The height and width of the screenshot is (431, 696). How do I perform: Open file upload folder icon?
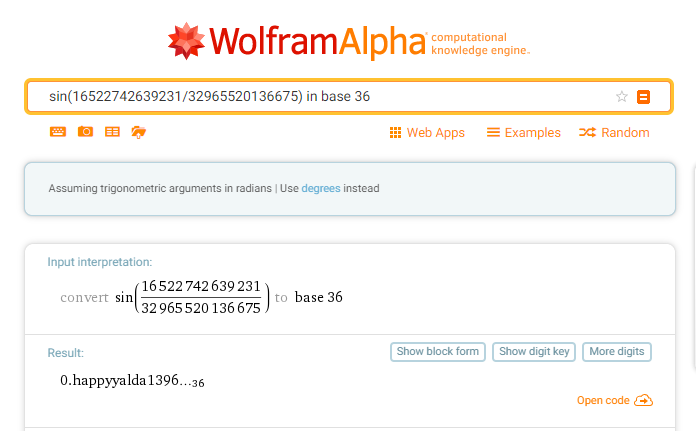coord(138,132)
